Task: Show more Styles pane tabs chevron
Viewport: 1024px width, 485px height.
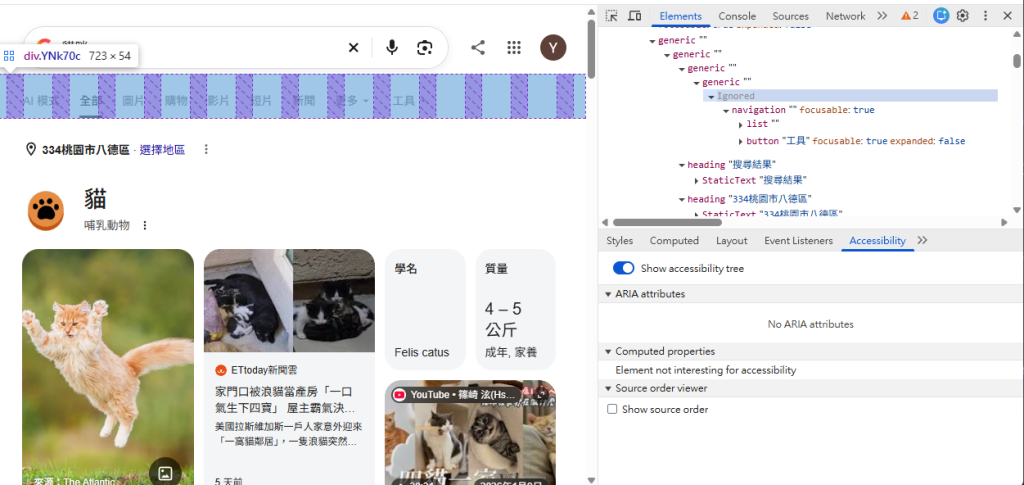Action: (922, 240)
